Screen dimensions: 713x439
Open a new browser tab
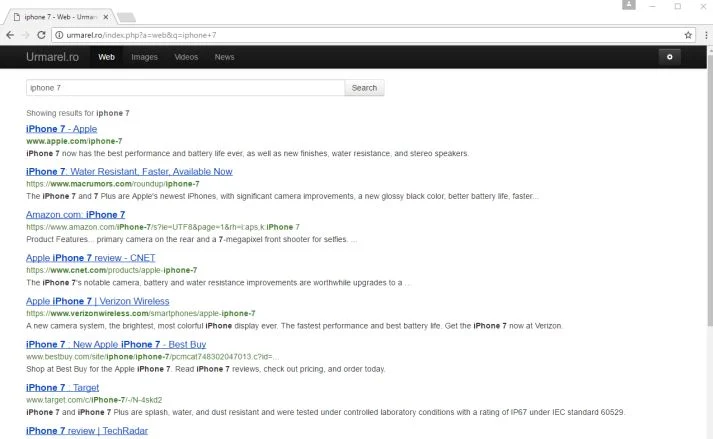(126, 17)
